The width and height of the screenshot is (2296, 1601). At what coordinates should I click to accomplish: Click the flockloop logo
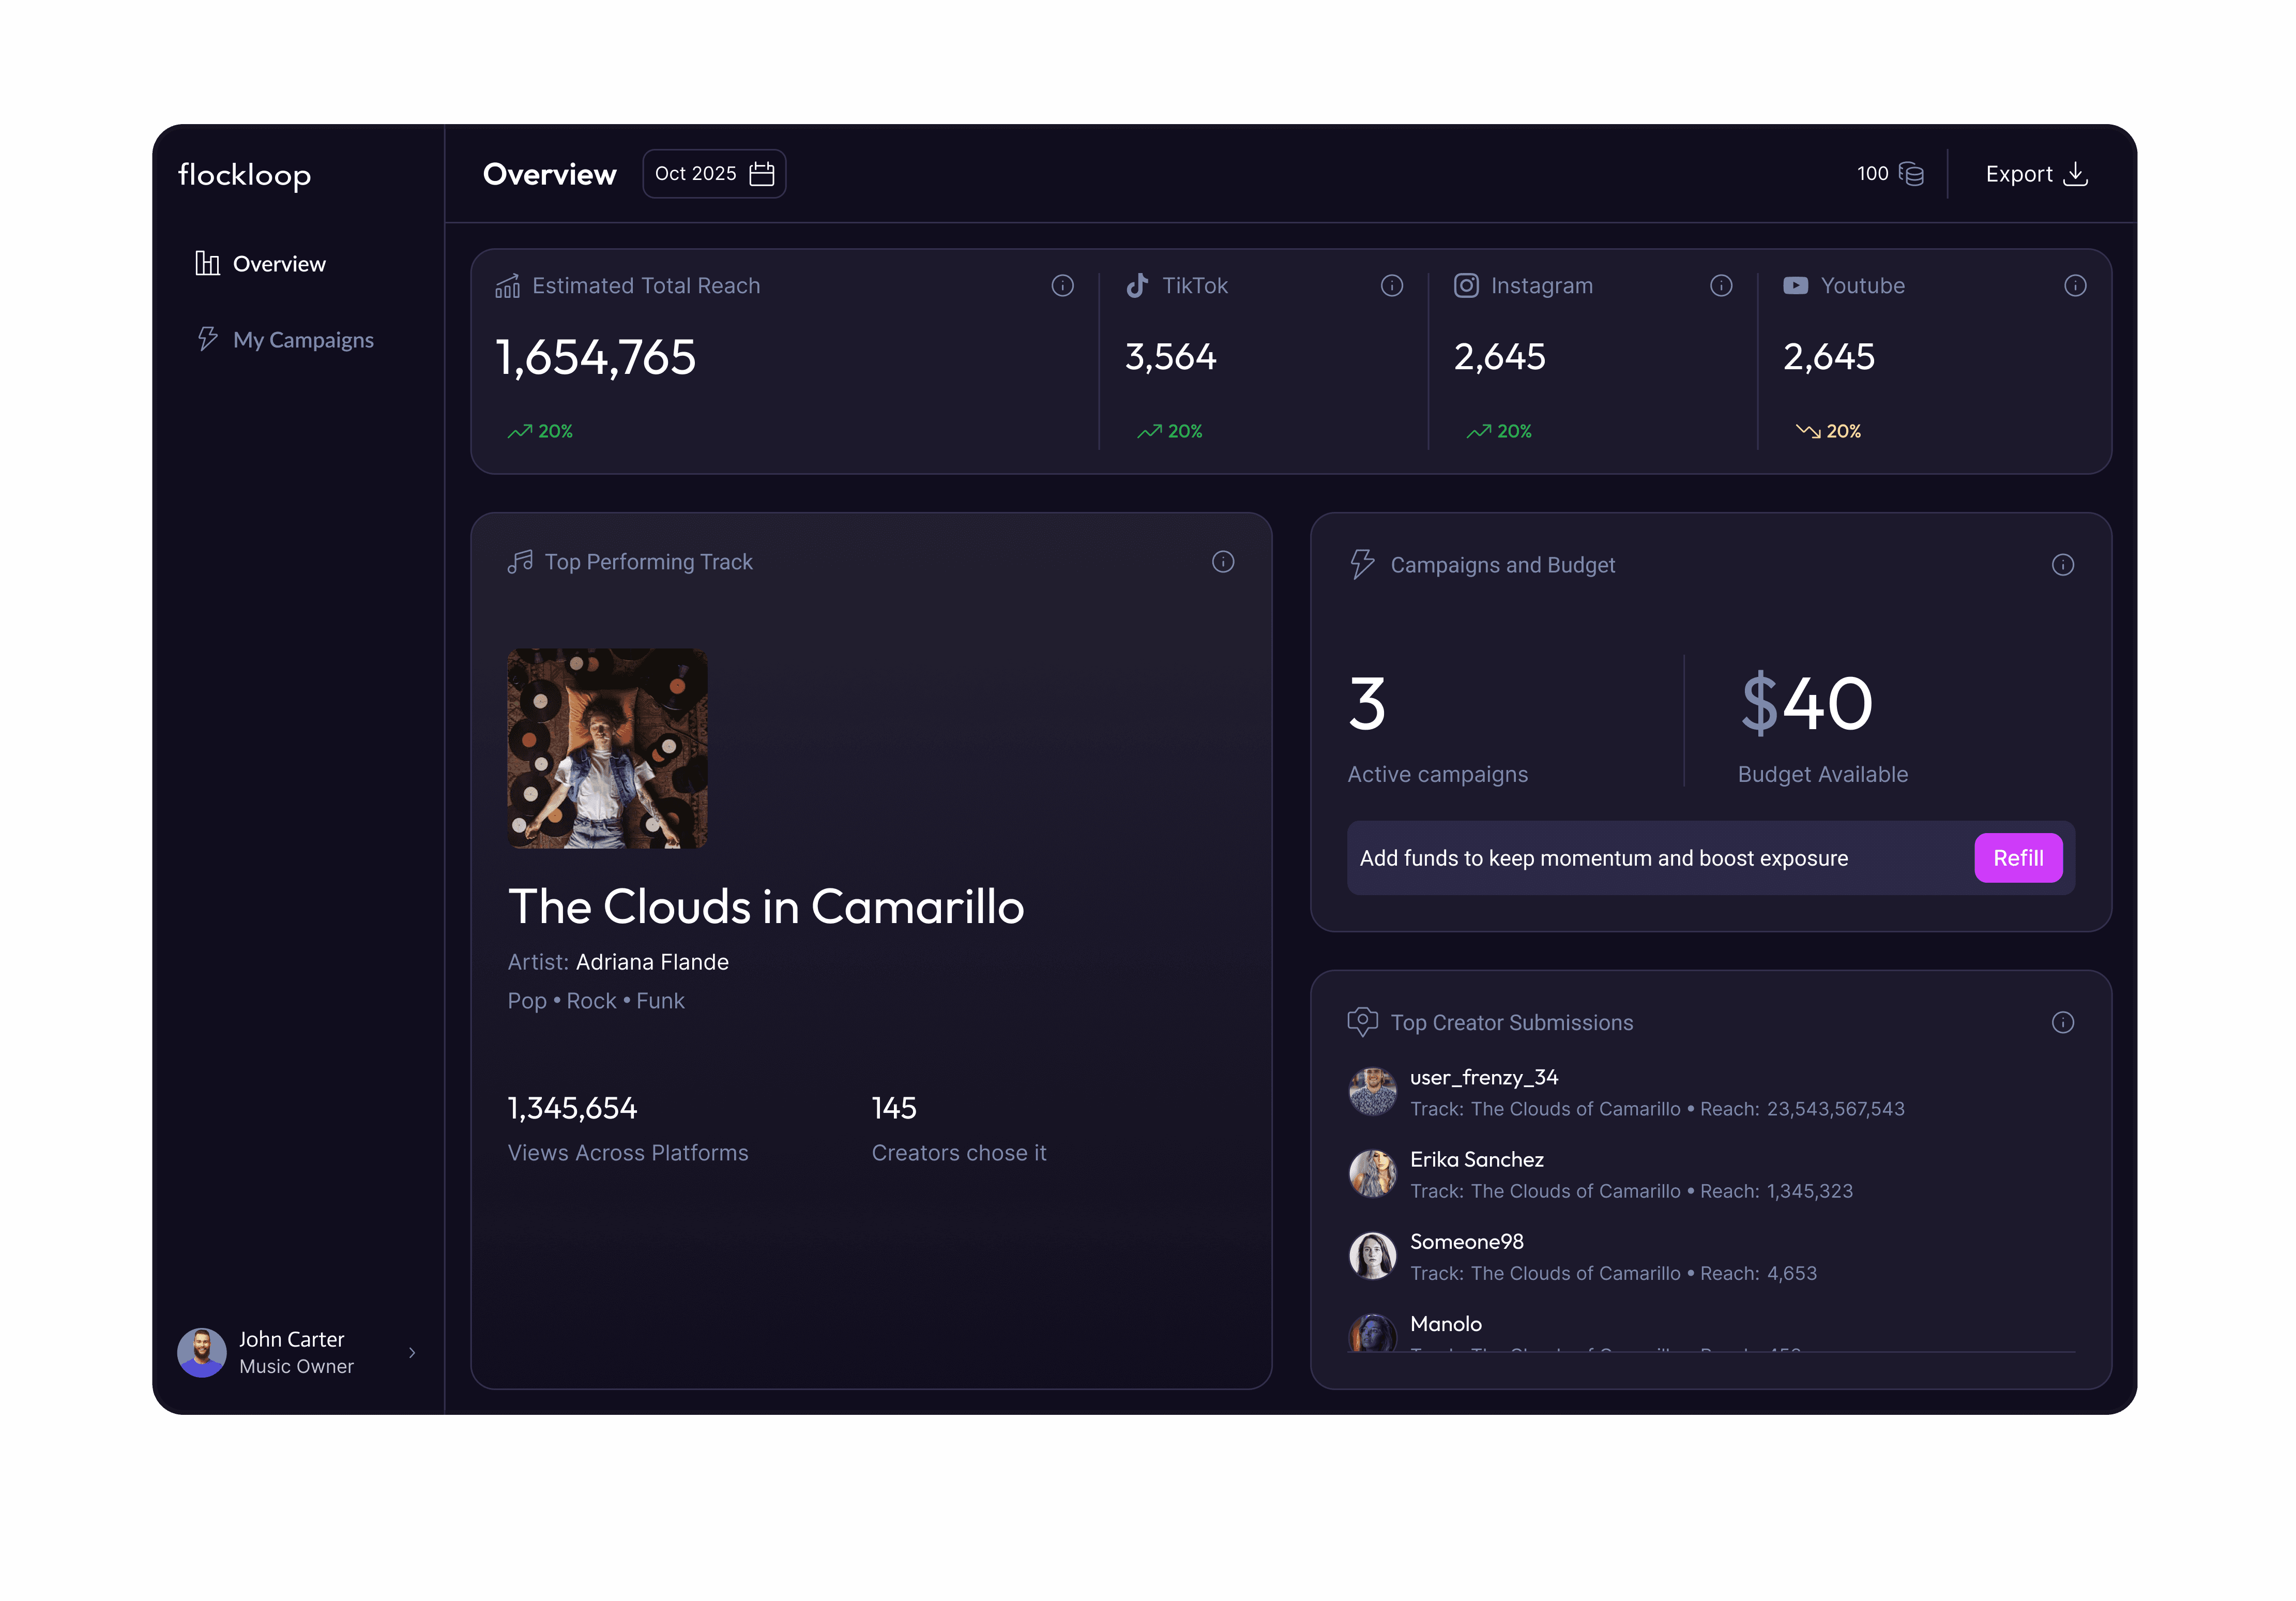click(x=244, y=175)
